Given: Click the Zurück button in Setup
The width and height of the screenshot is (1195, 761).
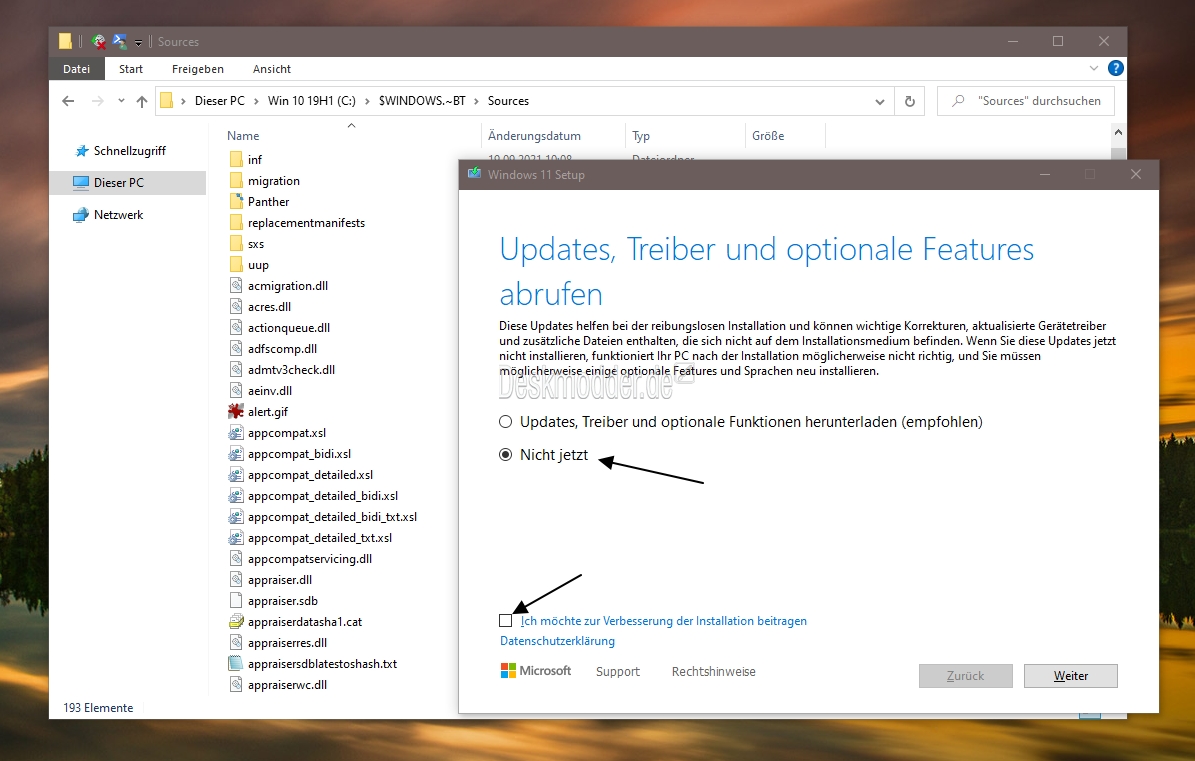Looking at the screenshot, I should (x=966, y=676).
